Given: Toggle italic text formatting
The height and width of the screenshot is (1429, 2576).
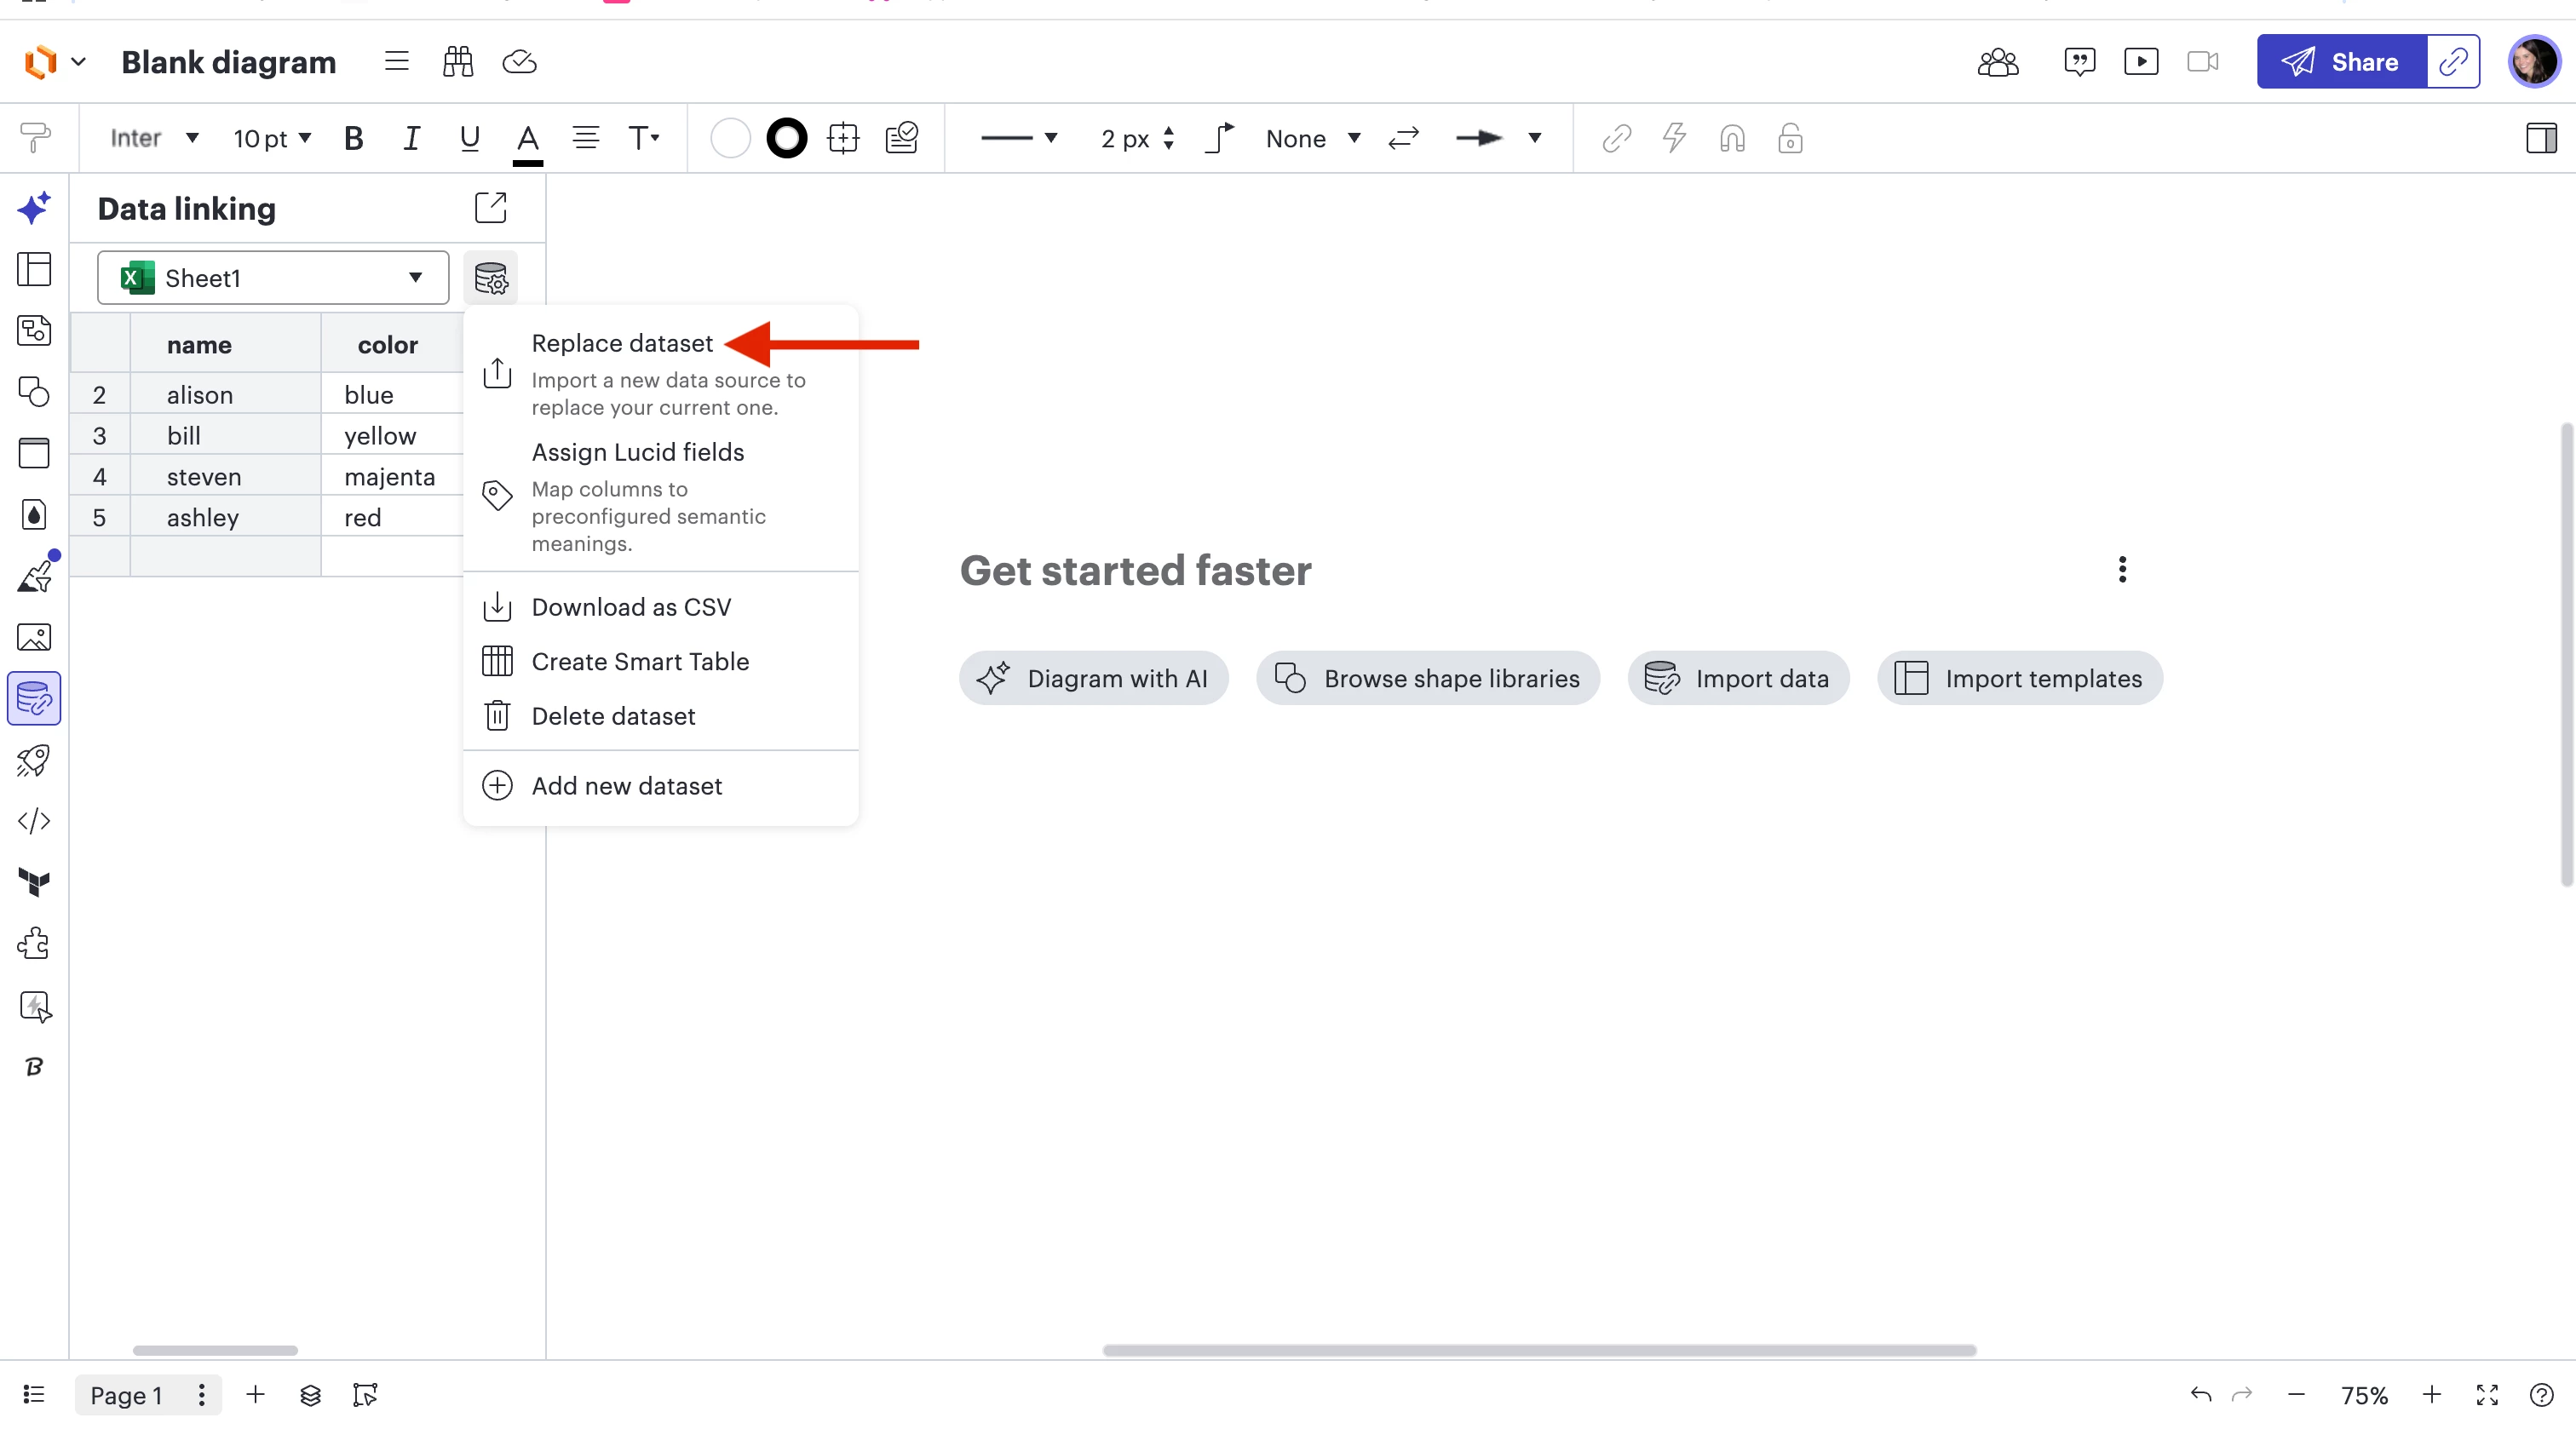Looking at the screenshot, I should 411,138.
